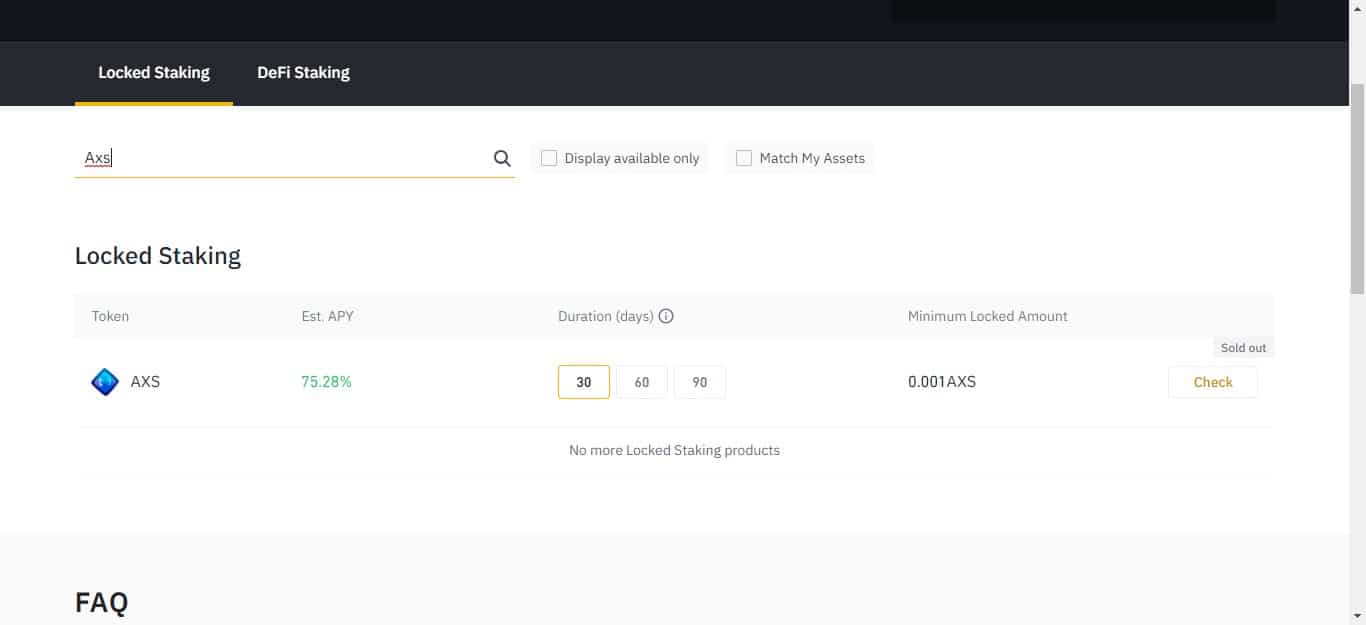Click the FAQ heading

(100, 601)
